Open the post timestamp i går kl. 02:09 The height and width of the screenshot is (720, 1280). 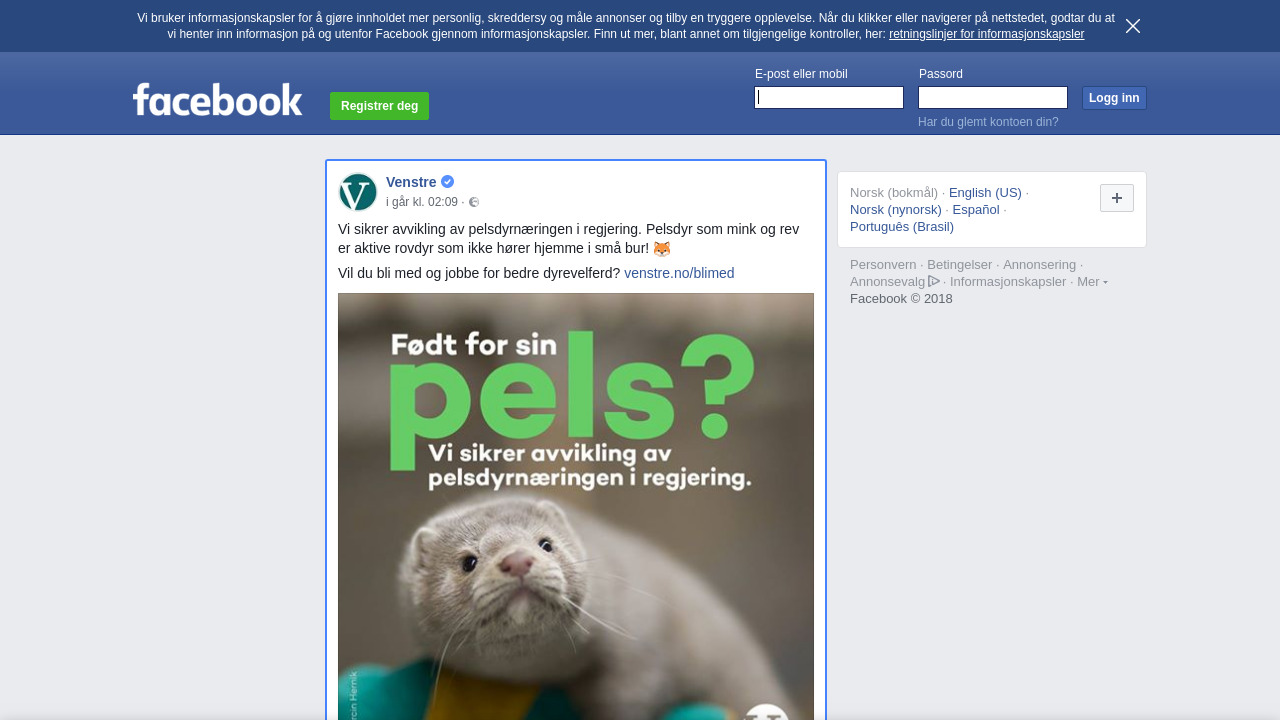coord(422,202)
